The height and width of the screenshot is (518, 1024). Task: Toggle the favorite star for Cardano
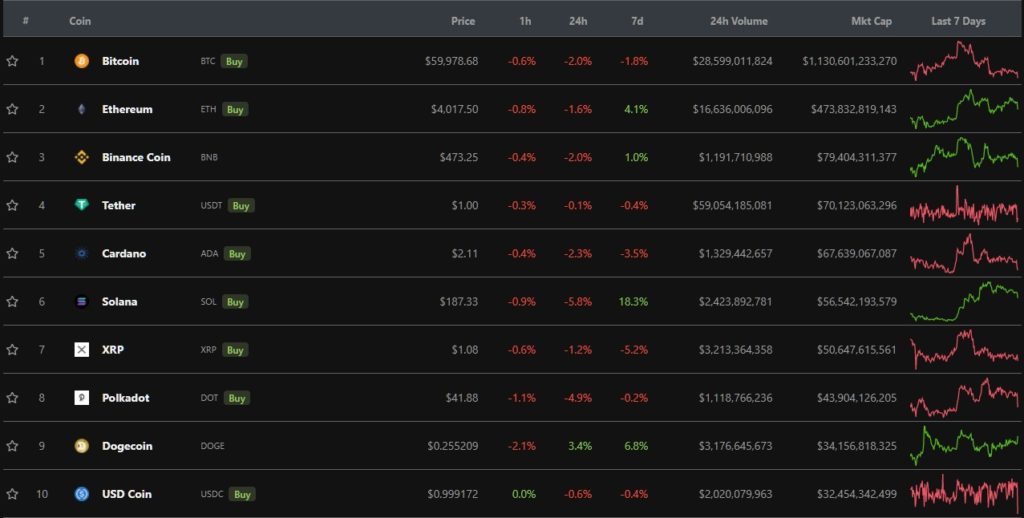12,253
